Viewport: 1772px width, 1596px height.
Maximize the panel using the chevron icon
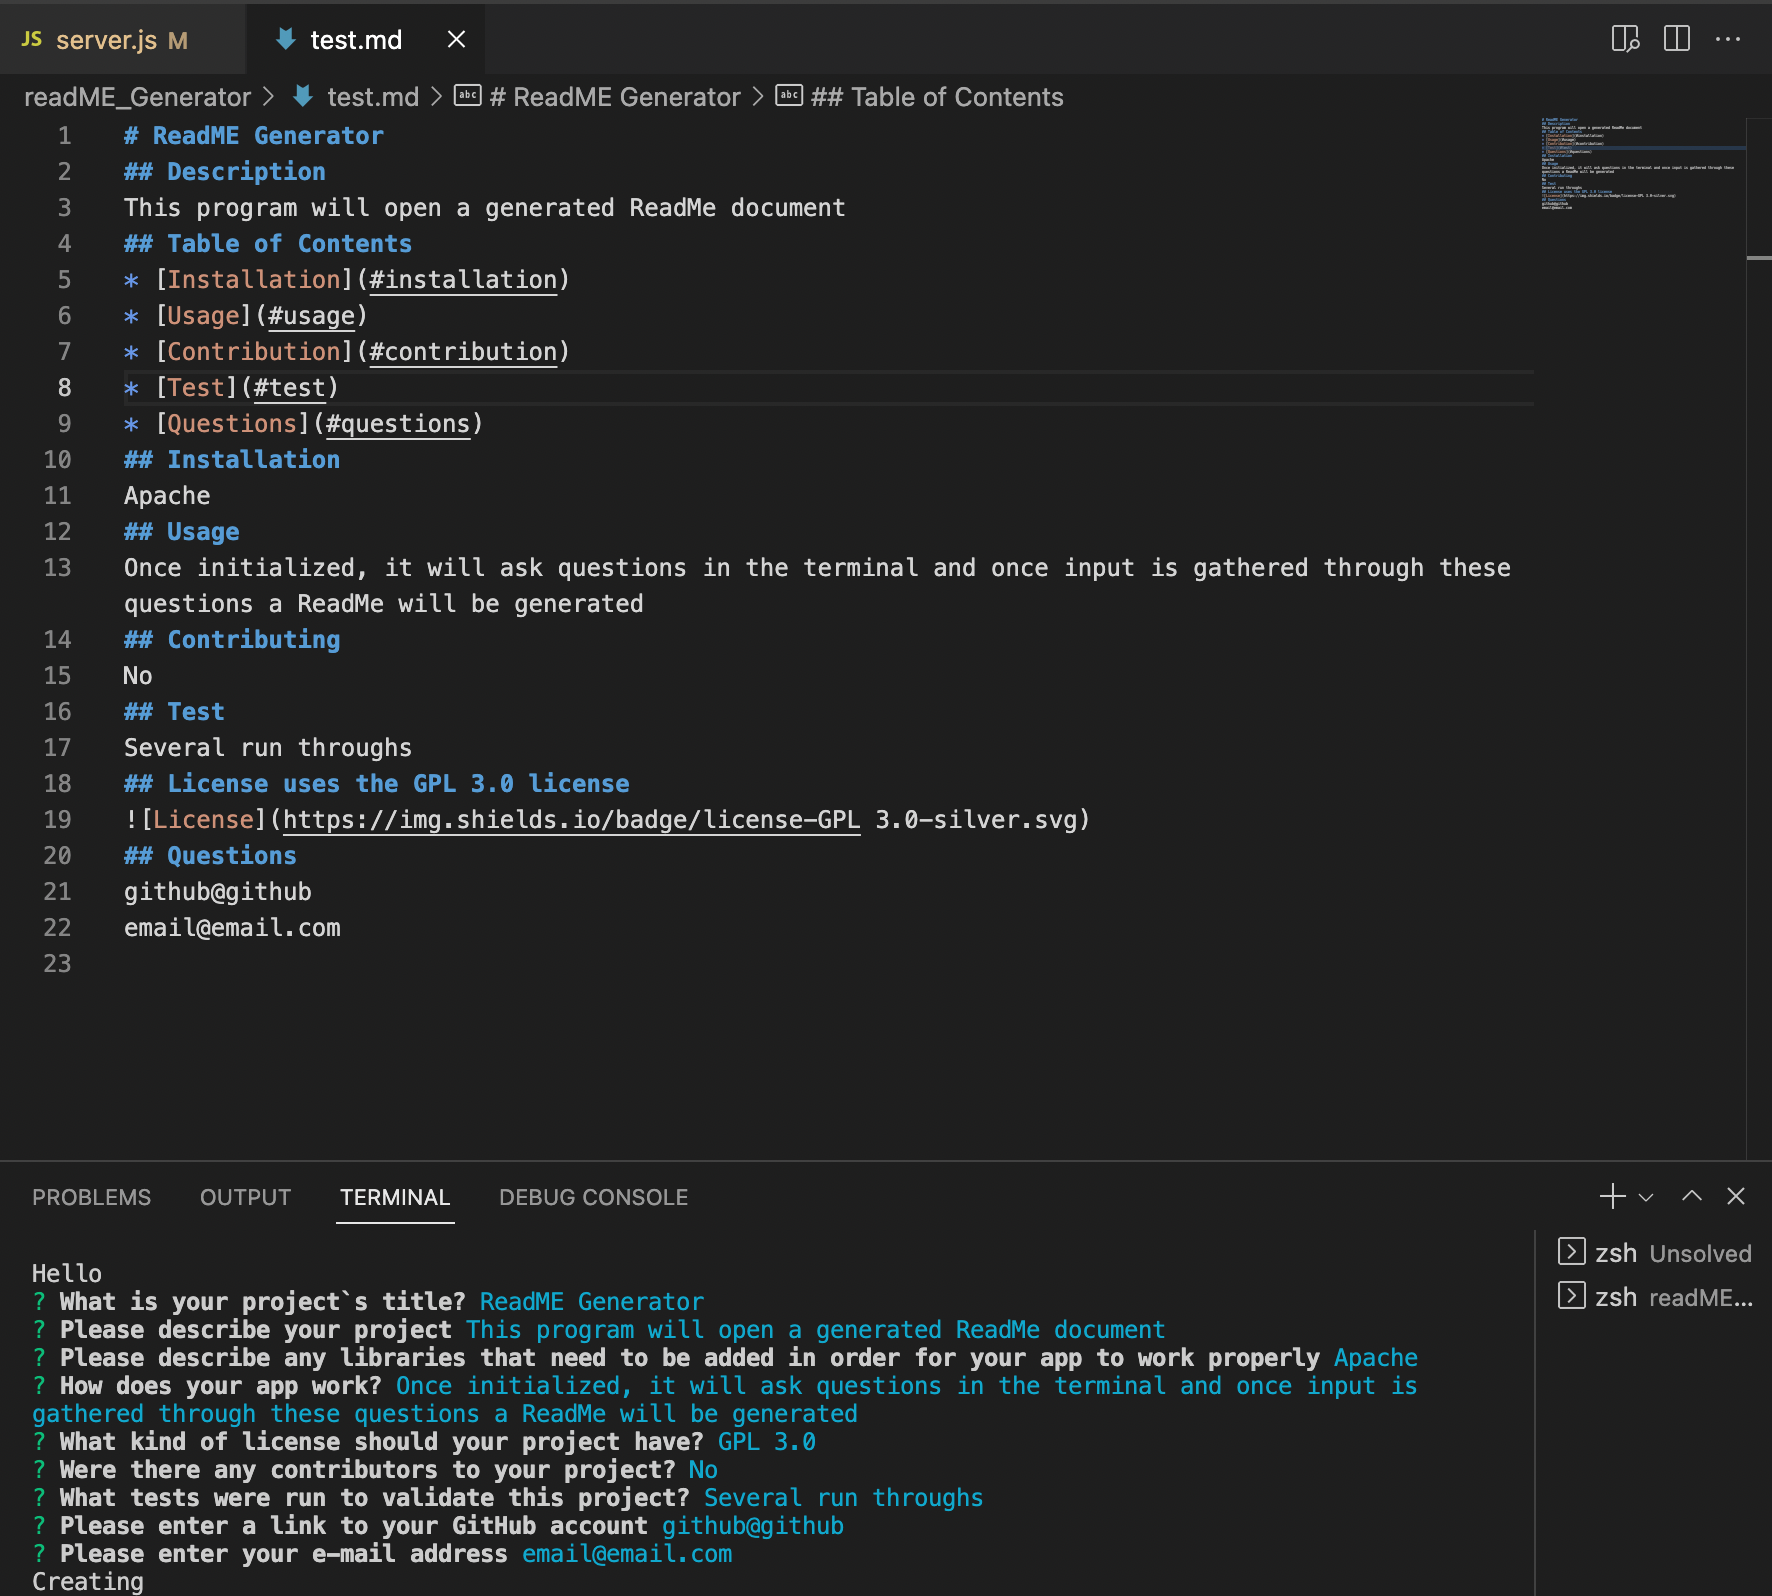(1692, 1196)
